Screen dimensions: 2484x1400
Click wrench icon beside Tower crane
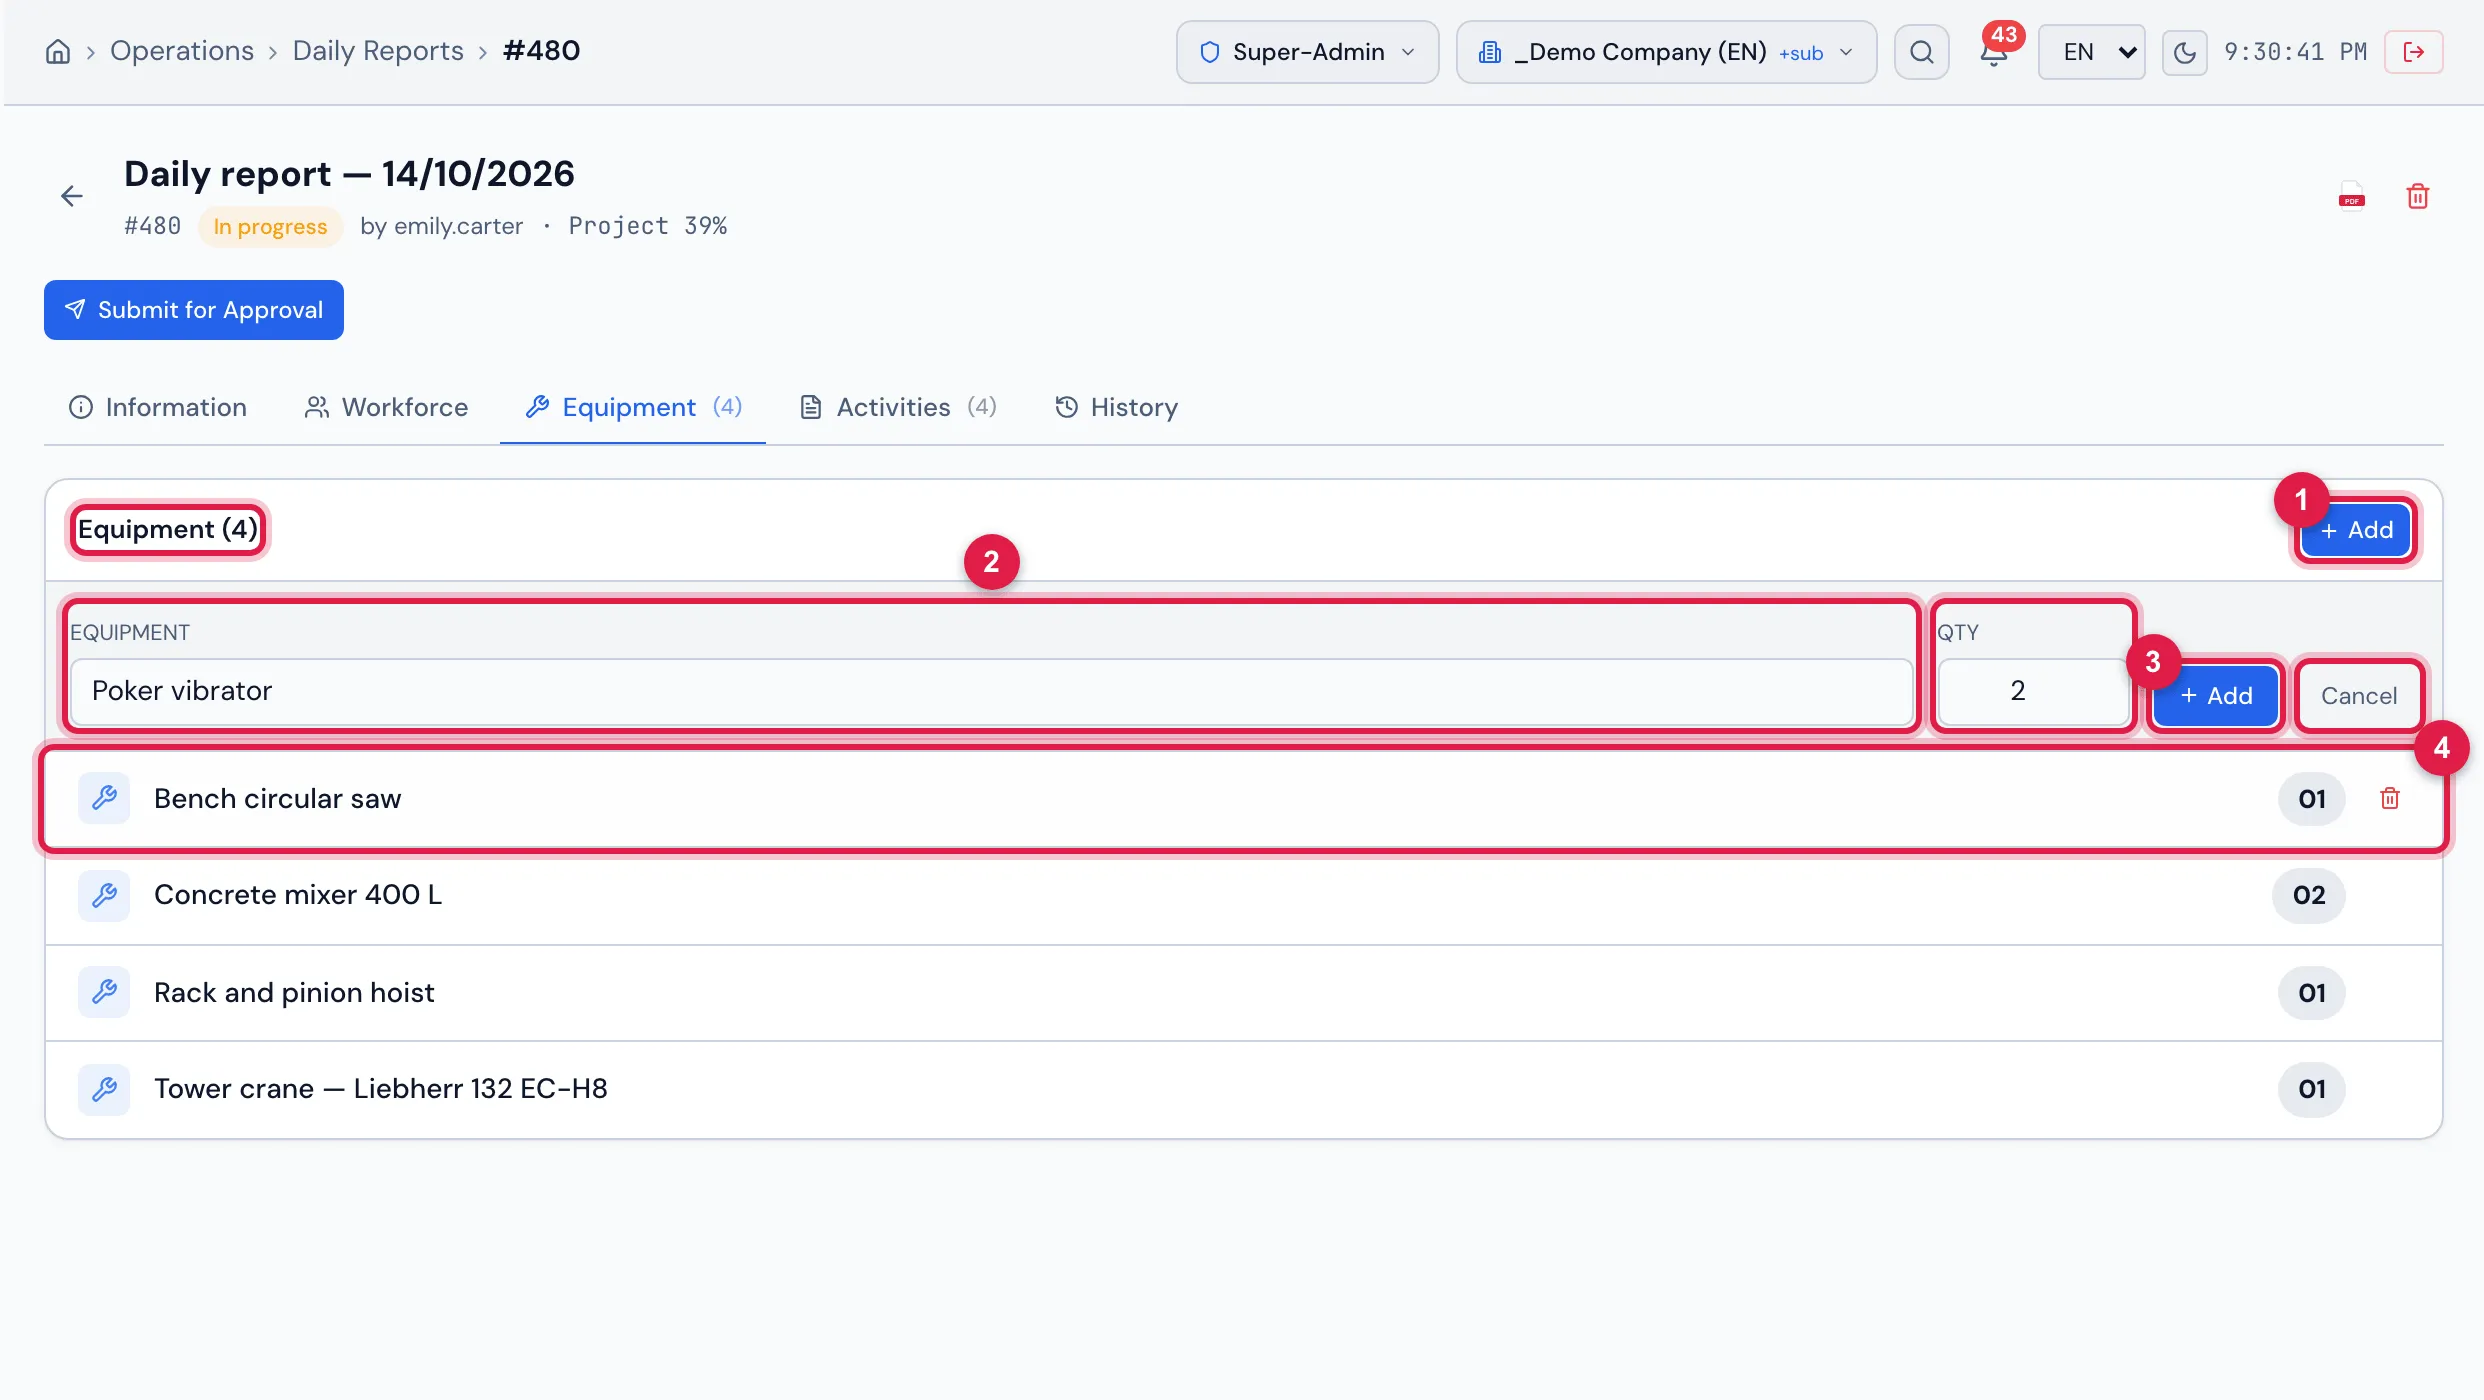[x=104, y=1089]
